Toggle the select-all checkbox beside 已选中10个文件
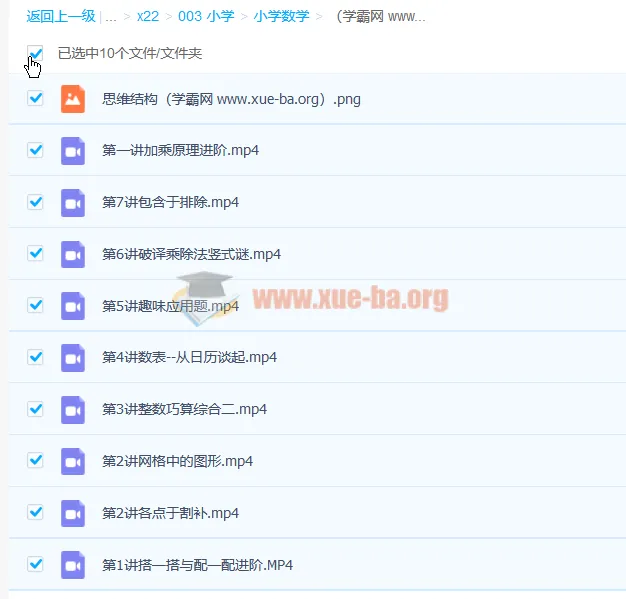 click(x=36, y=53)
